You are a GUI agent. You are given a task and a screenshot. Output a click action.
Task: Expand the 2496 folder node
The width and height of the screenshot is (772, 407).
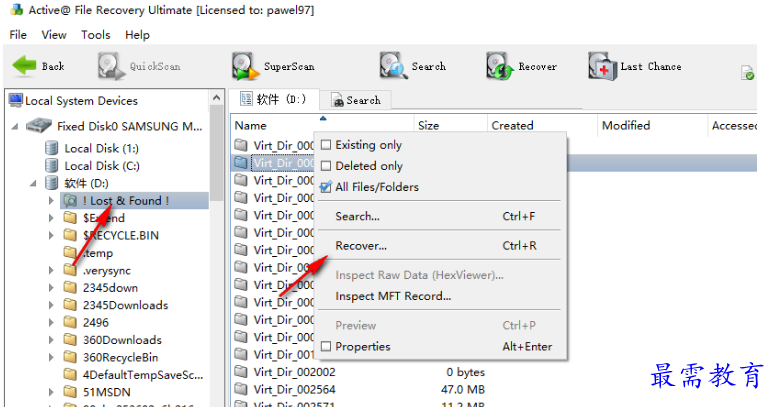[x=51, y=322]
